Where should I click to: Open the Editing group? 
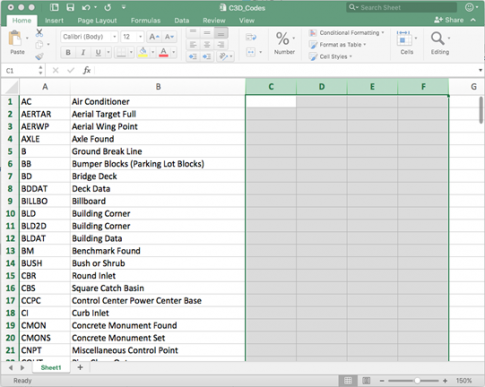click(x=440, y=42)
